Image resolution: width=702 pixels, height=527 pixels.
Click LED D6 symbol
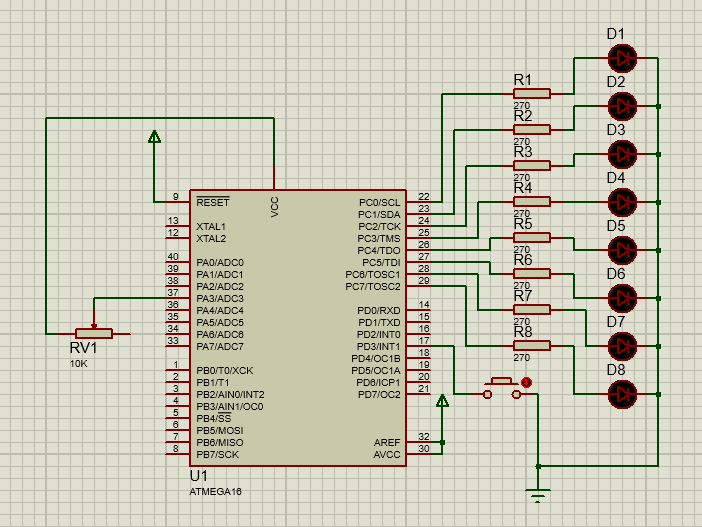click(622, 298)
